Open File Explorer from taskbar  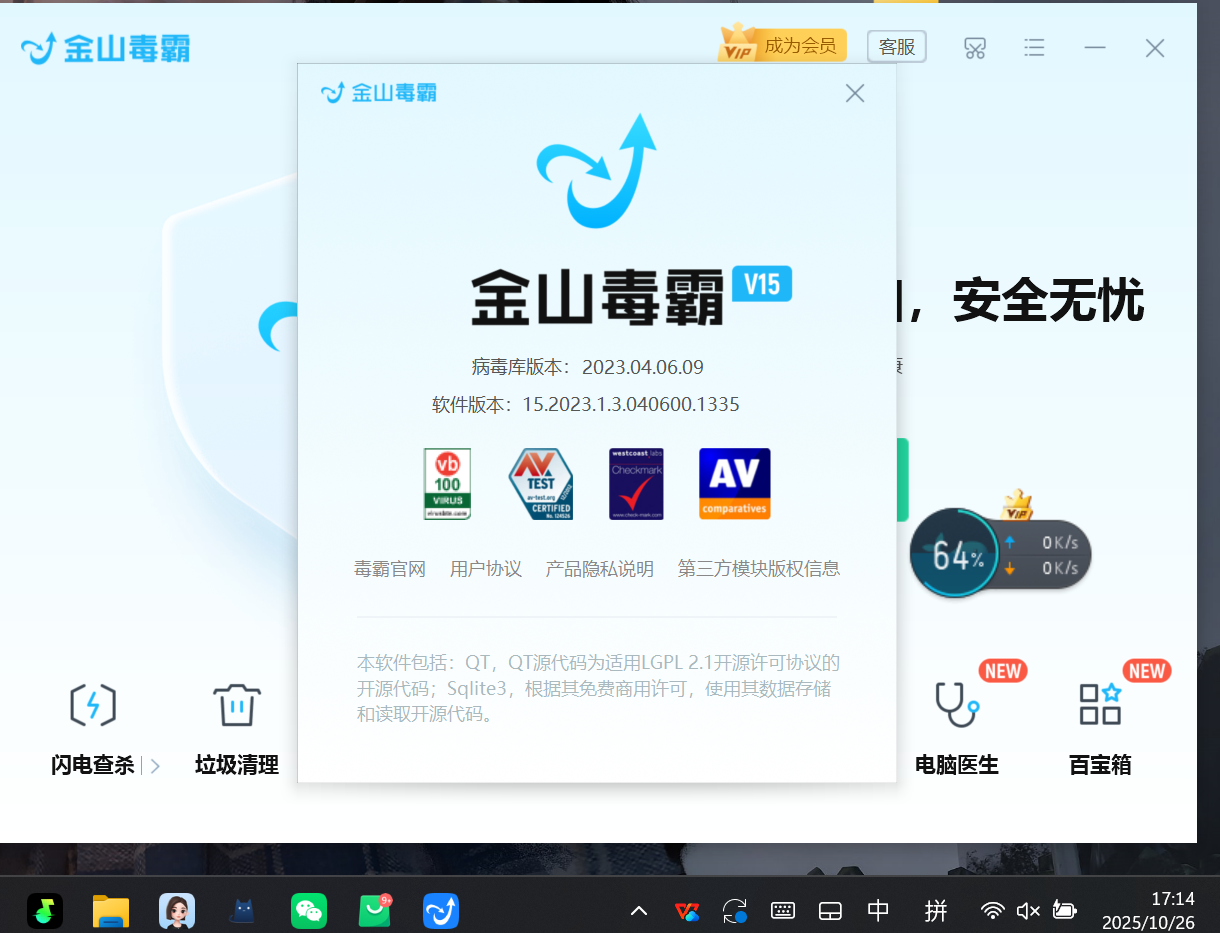pos(111,910)
